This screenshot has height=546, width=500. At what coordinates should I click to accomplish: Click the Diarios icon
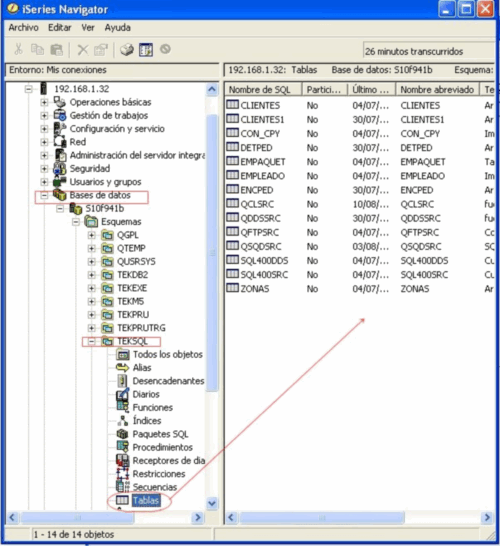[123, 394]
